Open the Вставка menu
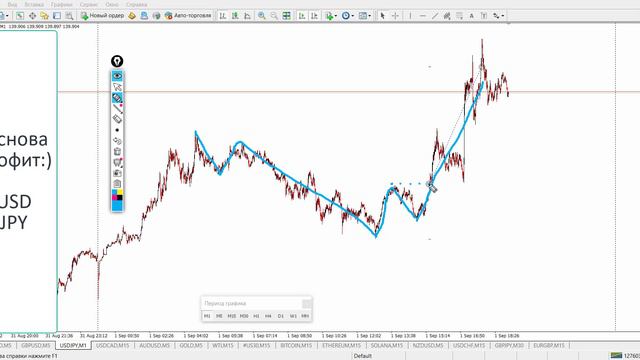The width and height of the screenshot is (640, 360). point(34,4)
